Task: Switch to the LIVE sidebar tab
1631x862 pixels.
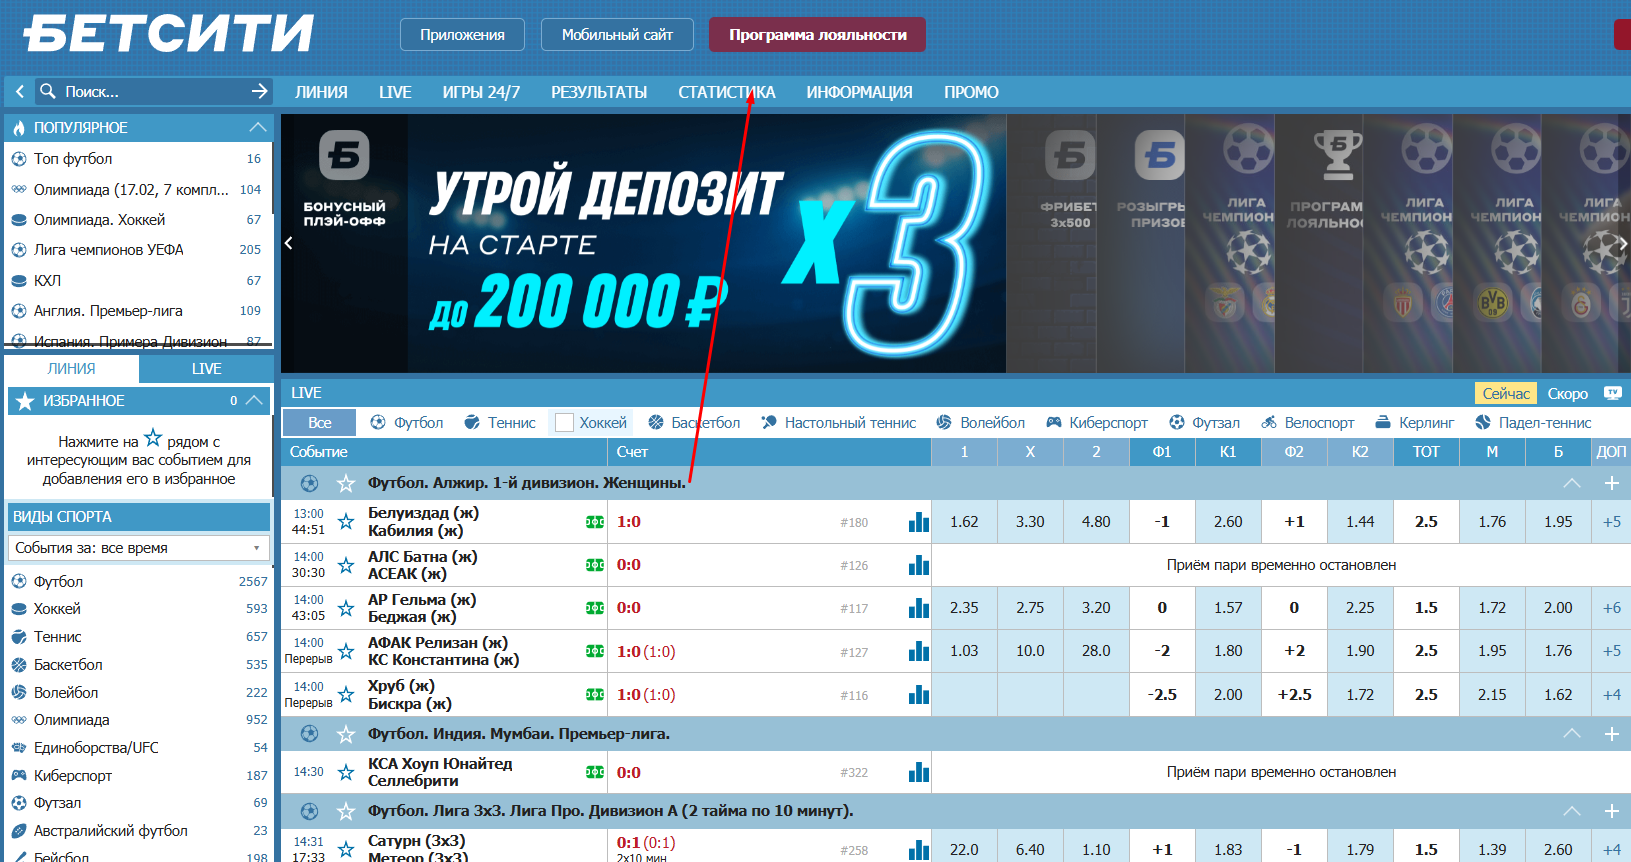Action: pos(206,369)
